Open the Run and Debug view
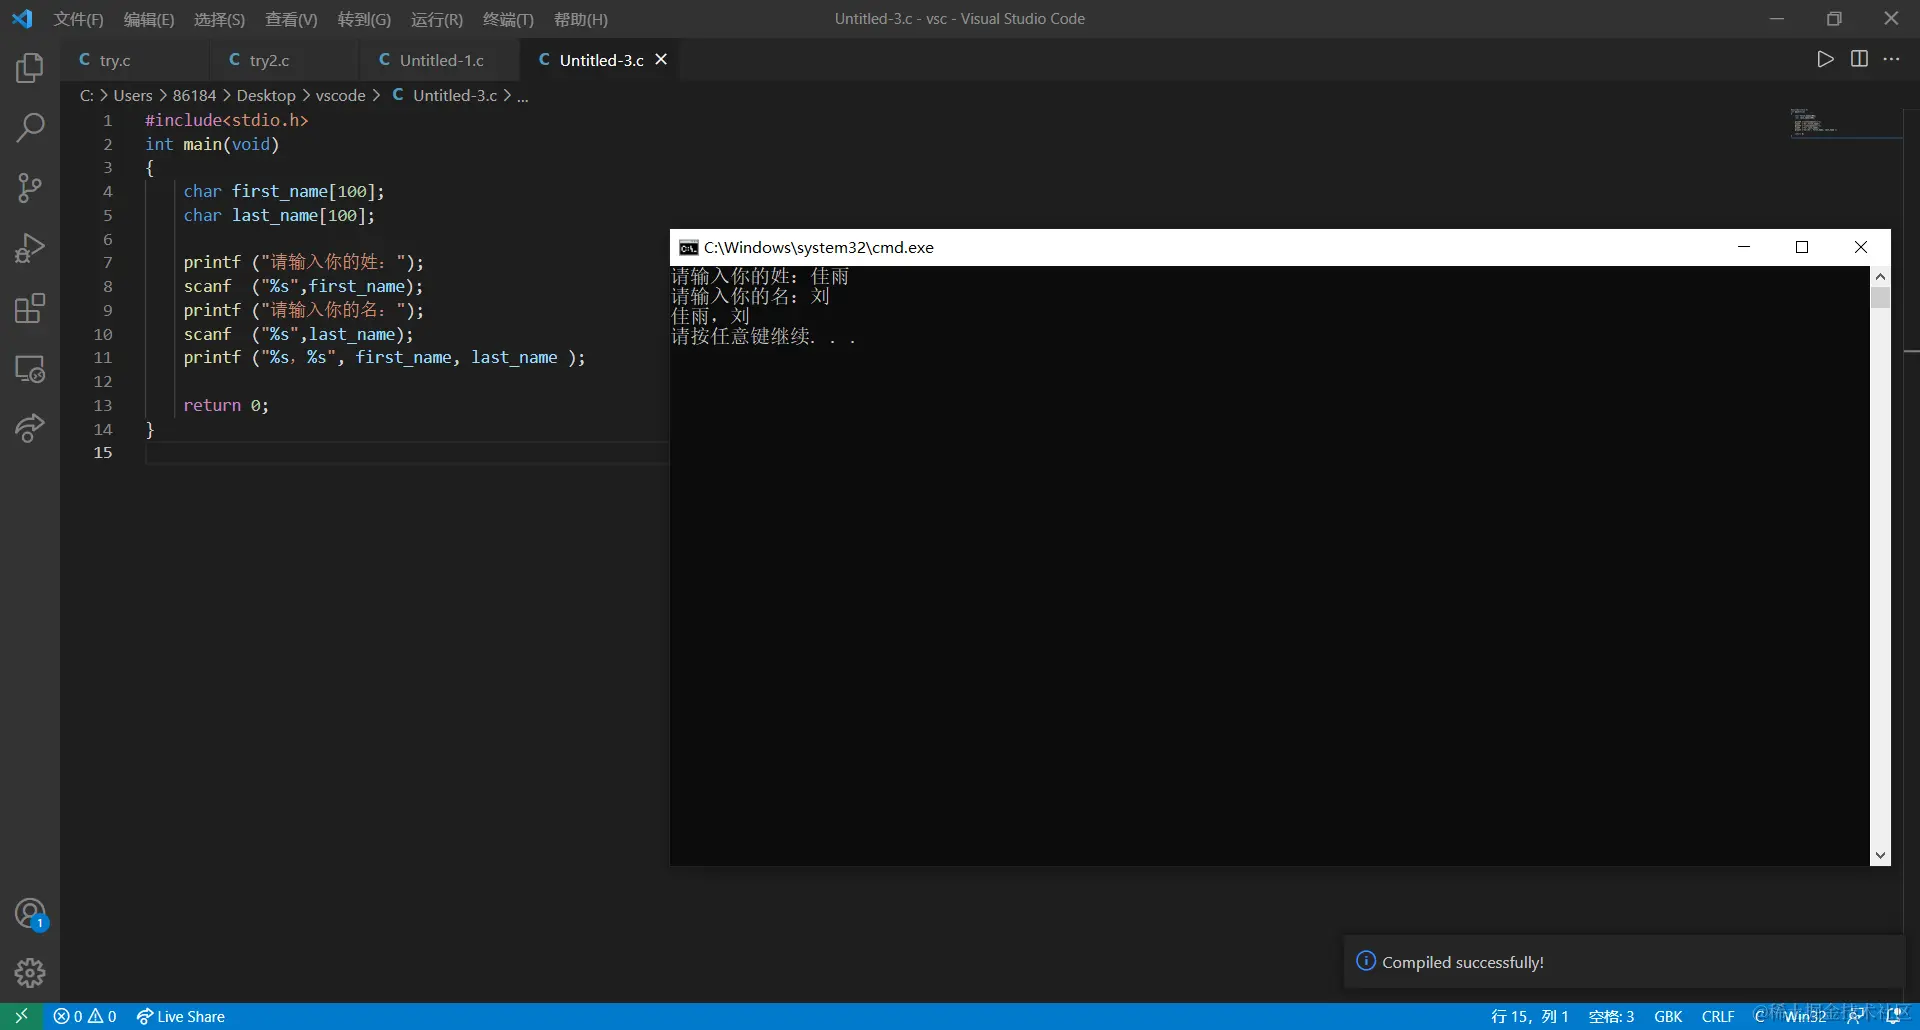This screenshot has width=1920, height=1030. coord(30,248)
